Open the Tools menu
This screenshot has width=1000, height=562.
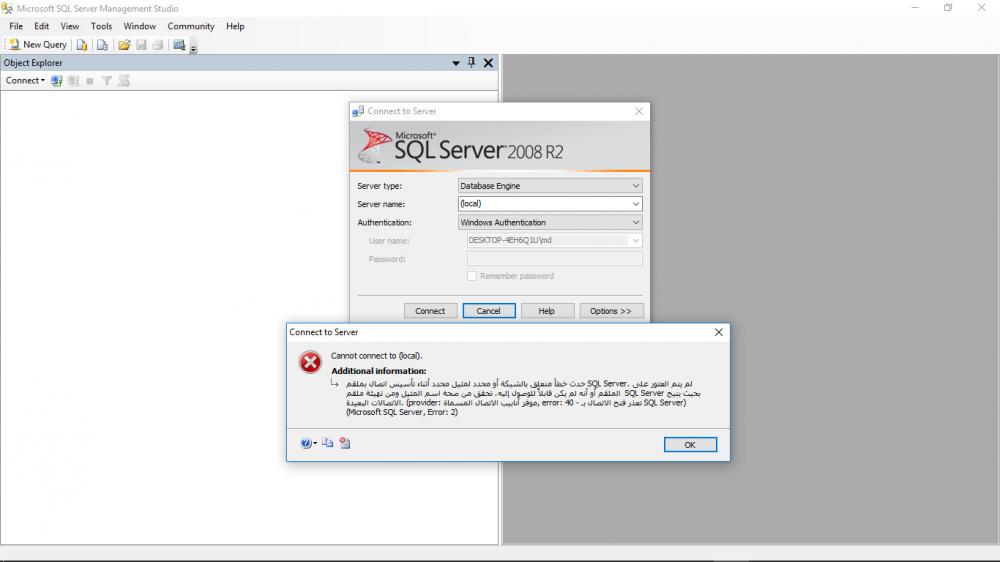click(101, 26)
